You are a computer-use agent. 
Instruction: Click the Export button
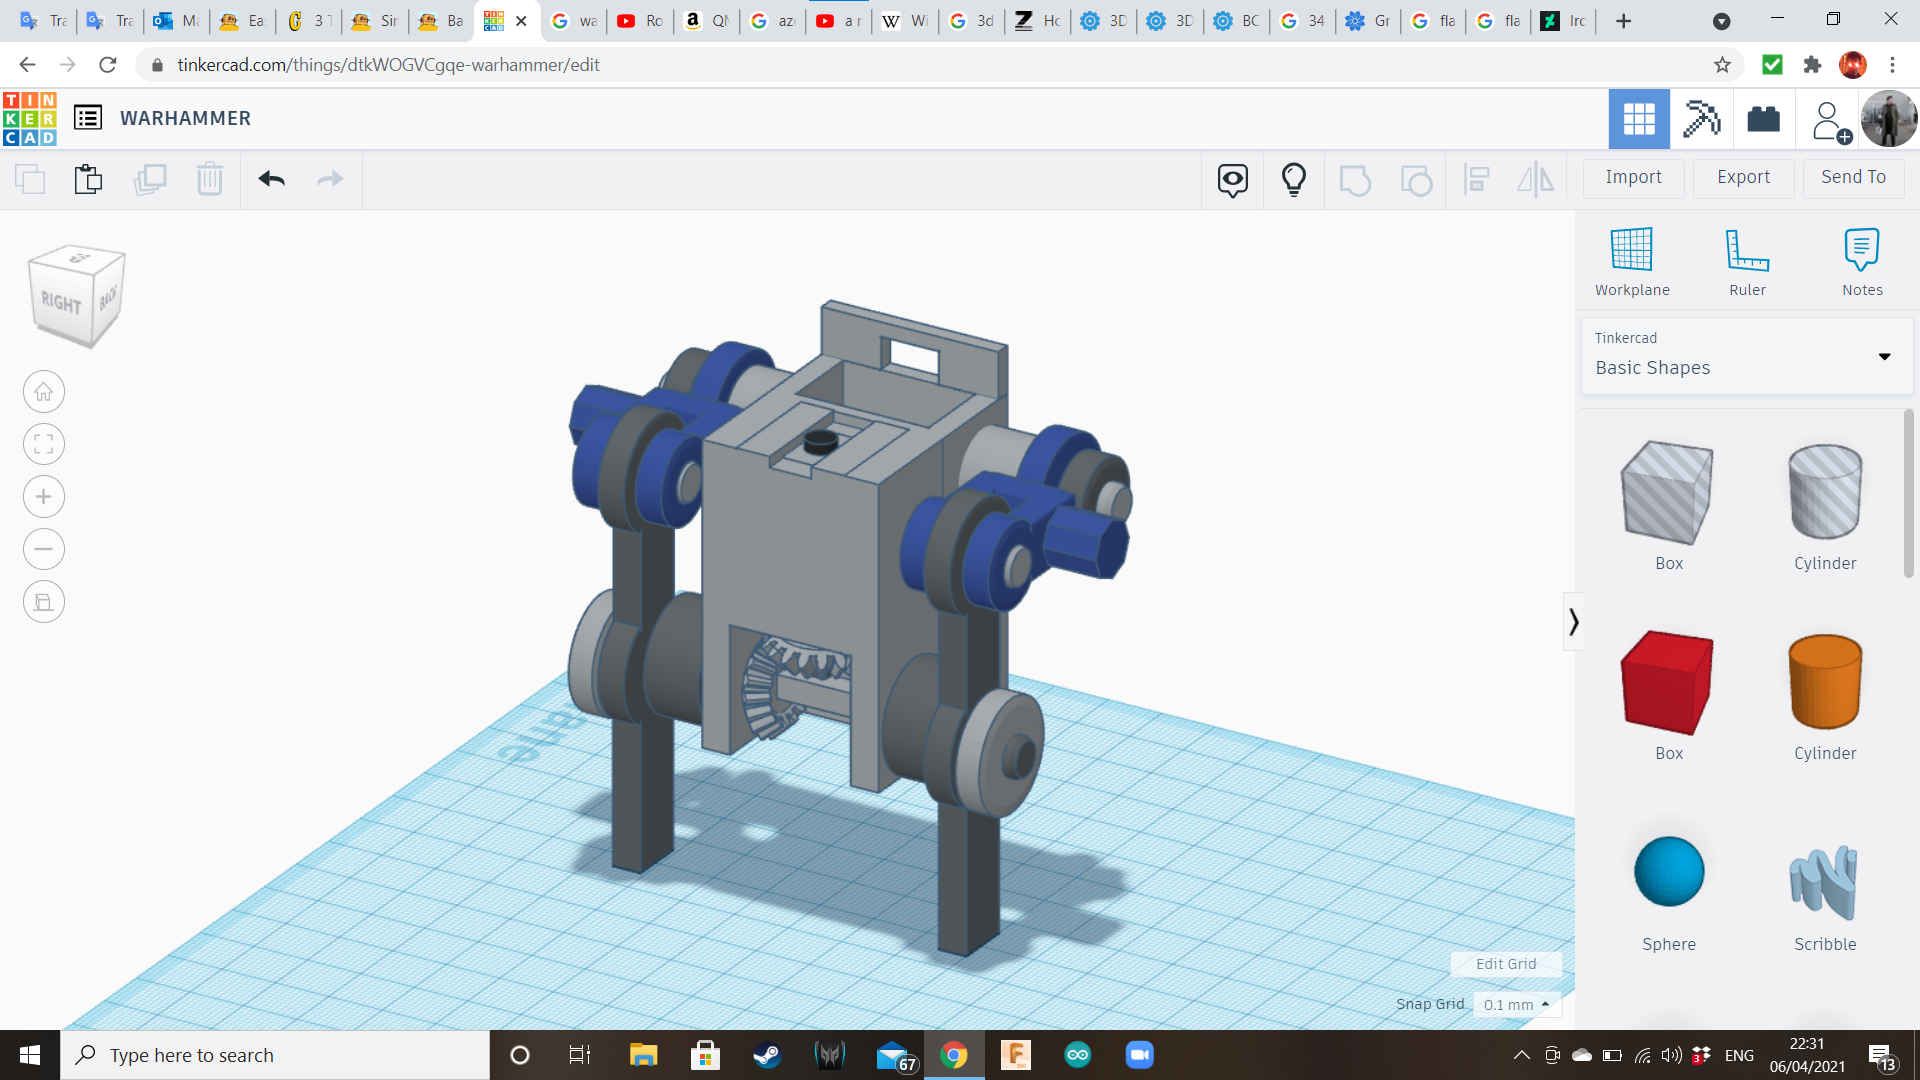(1743, 177)
